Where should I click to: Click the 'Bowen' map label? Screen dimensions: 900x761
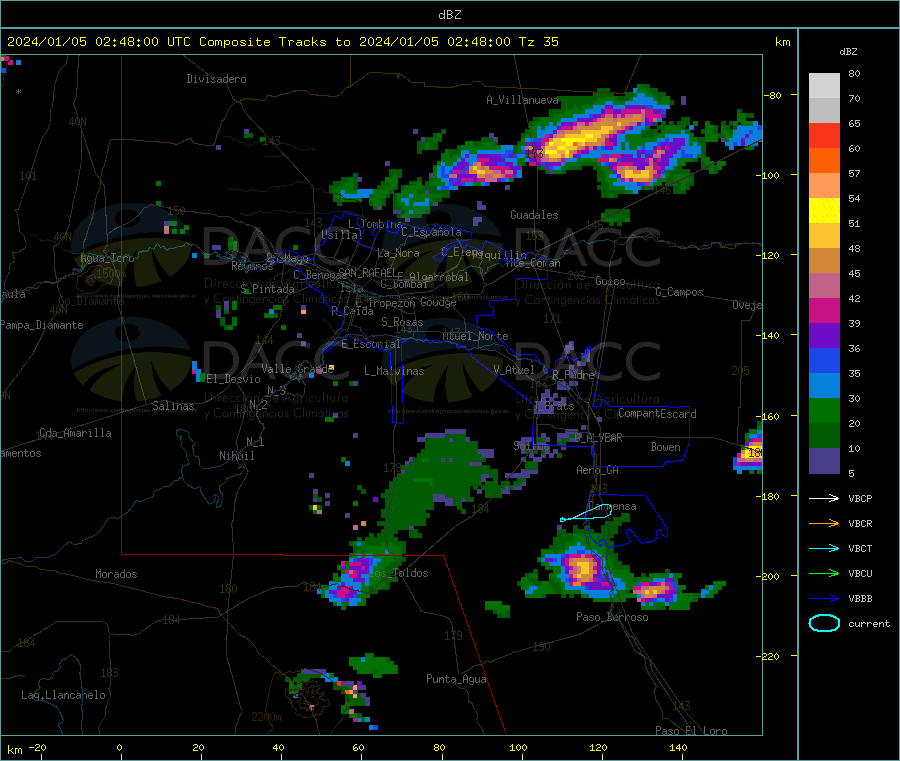pyautogui.click(x=665, y=447)
